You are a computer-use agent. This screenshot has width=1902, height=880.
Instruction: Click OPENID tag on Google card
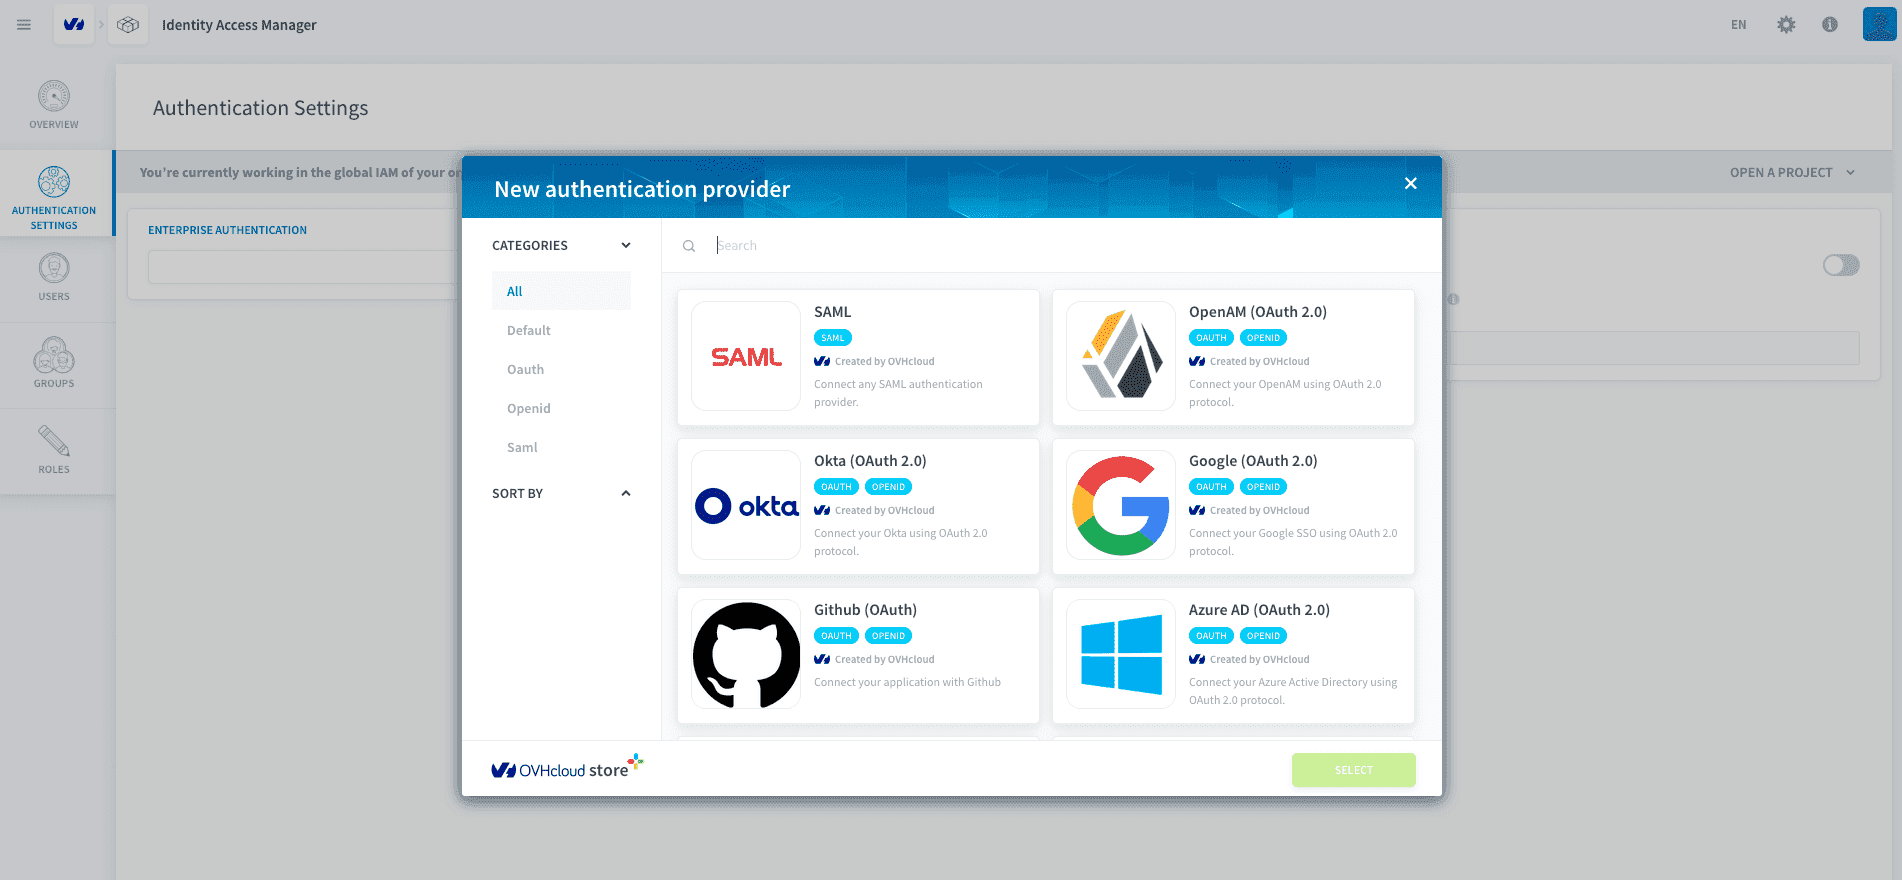pos(1263,487)
